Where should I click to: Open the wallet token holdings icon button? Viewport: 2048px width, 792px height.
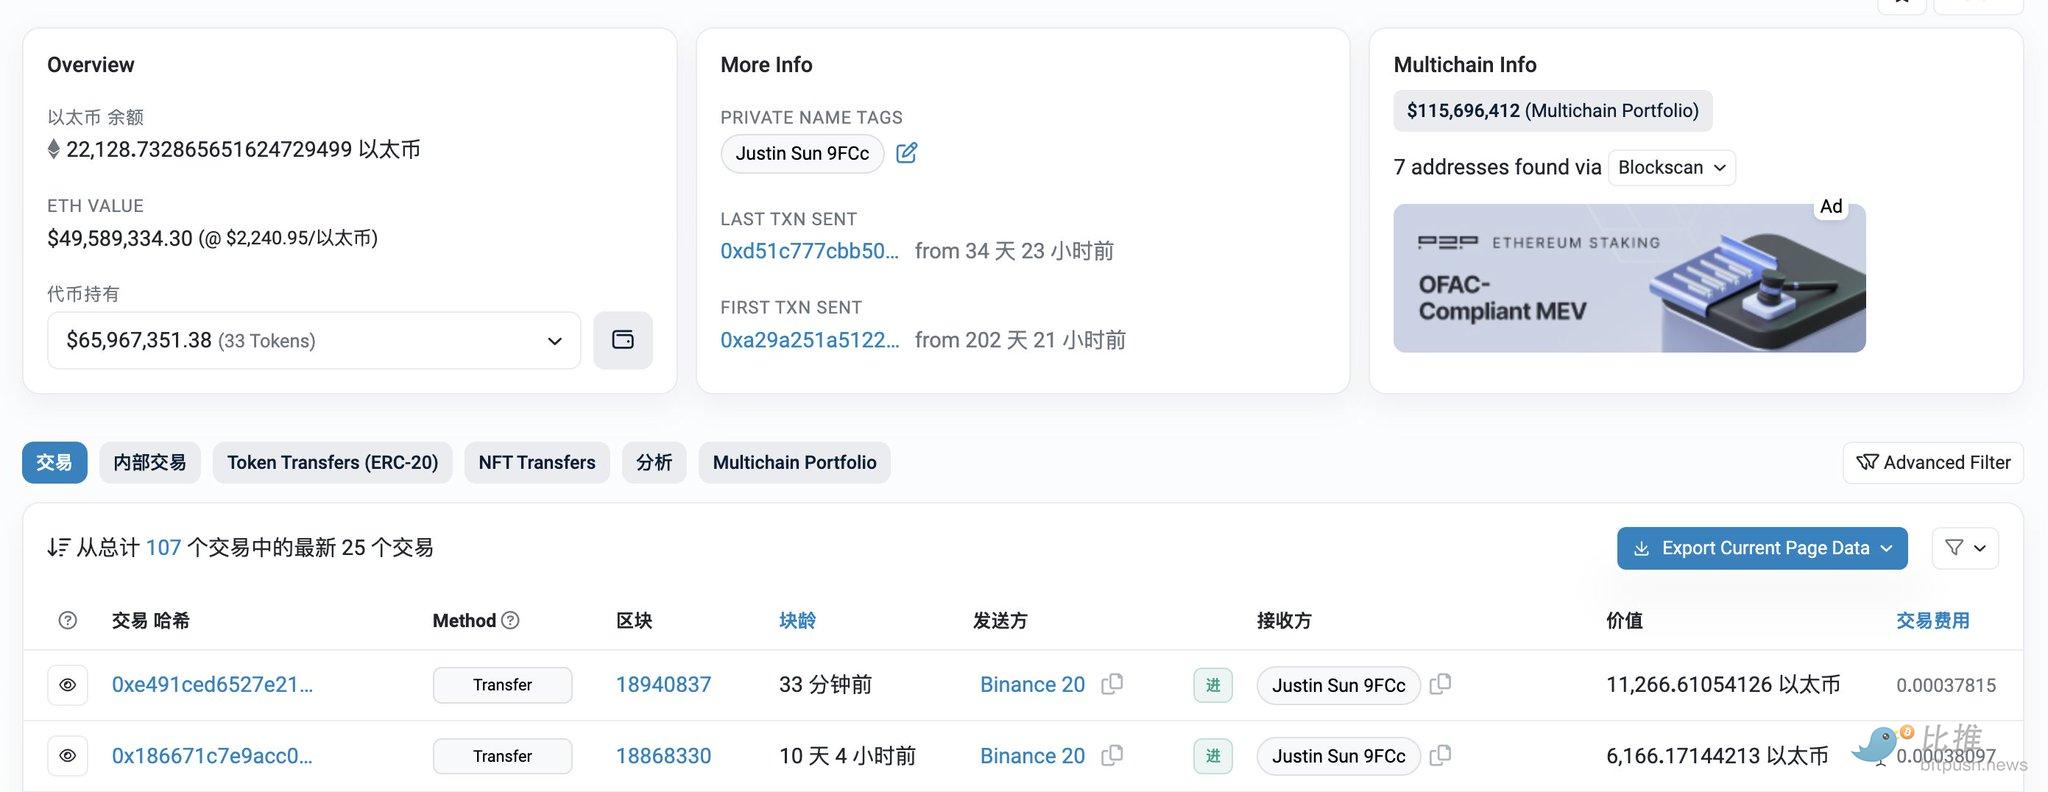622,340
